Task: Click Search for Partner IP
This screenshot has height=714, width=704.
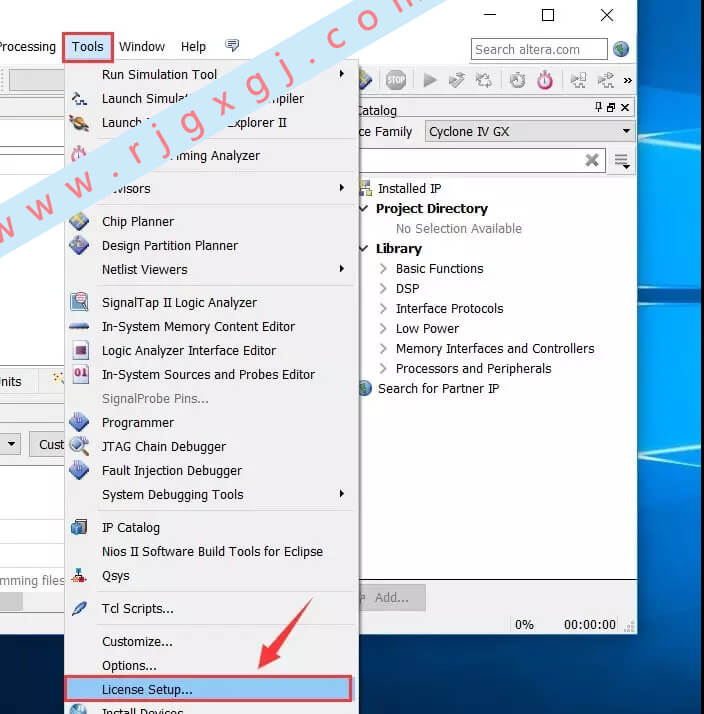Action: pos(438,389)
